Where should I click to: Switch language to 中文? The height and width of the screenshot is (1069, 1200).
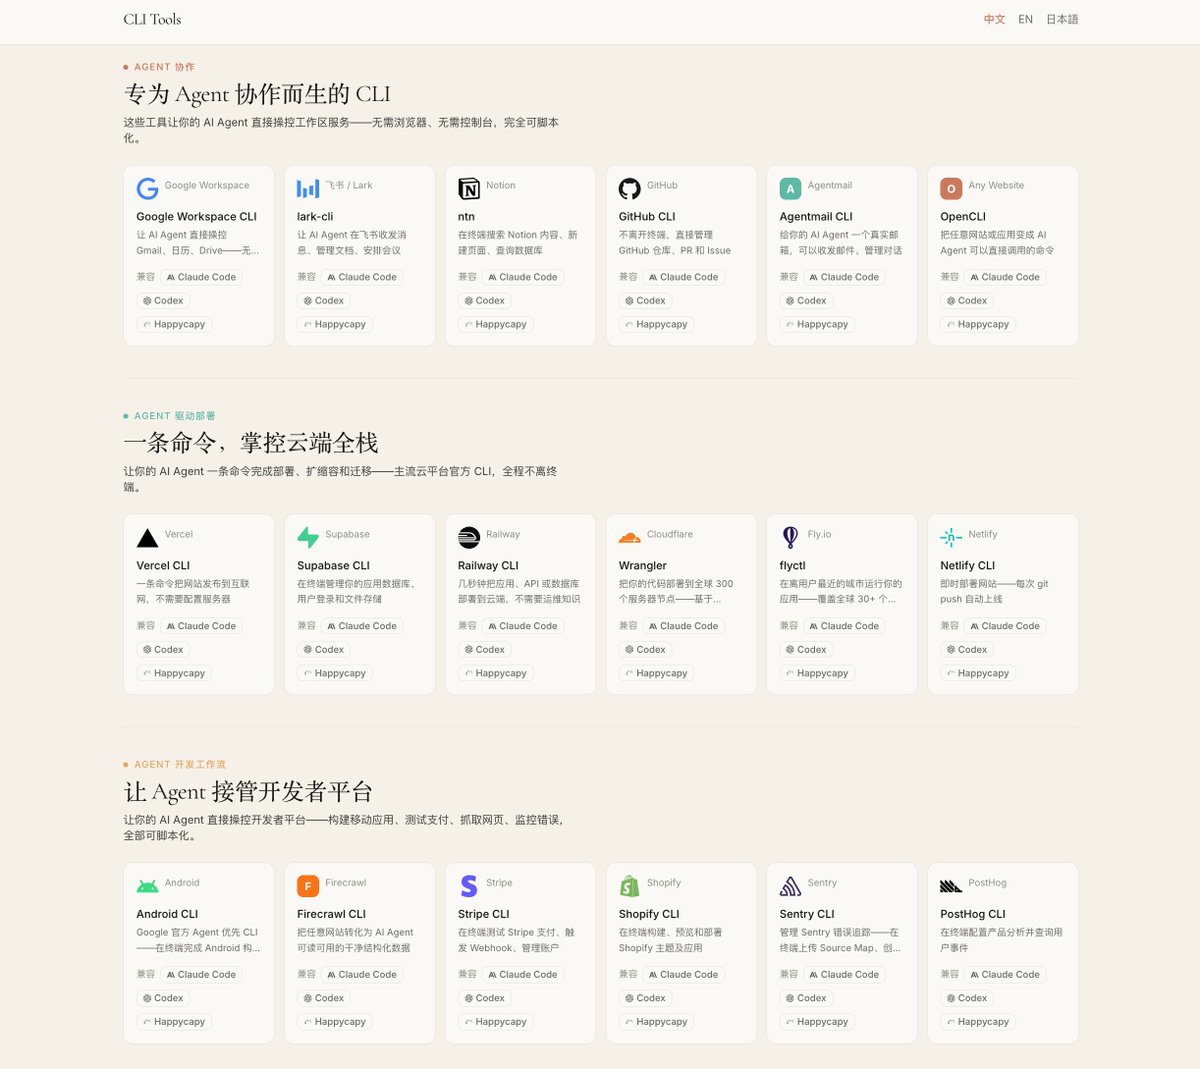994,19
